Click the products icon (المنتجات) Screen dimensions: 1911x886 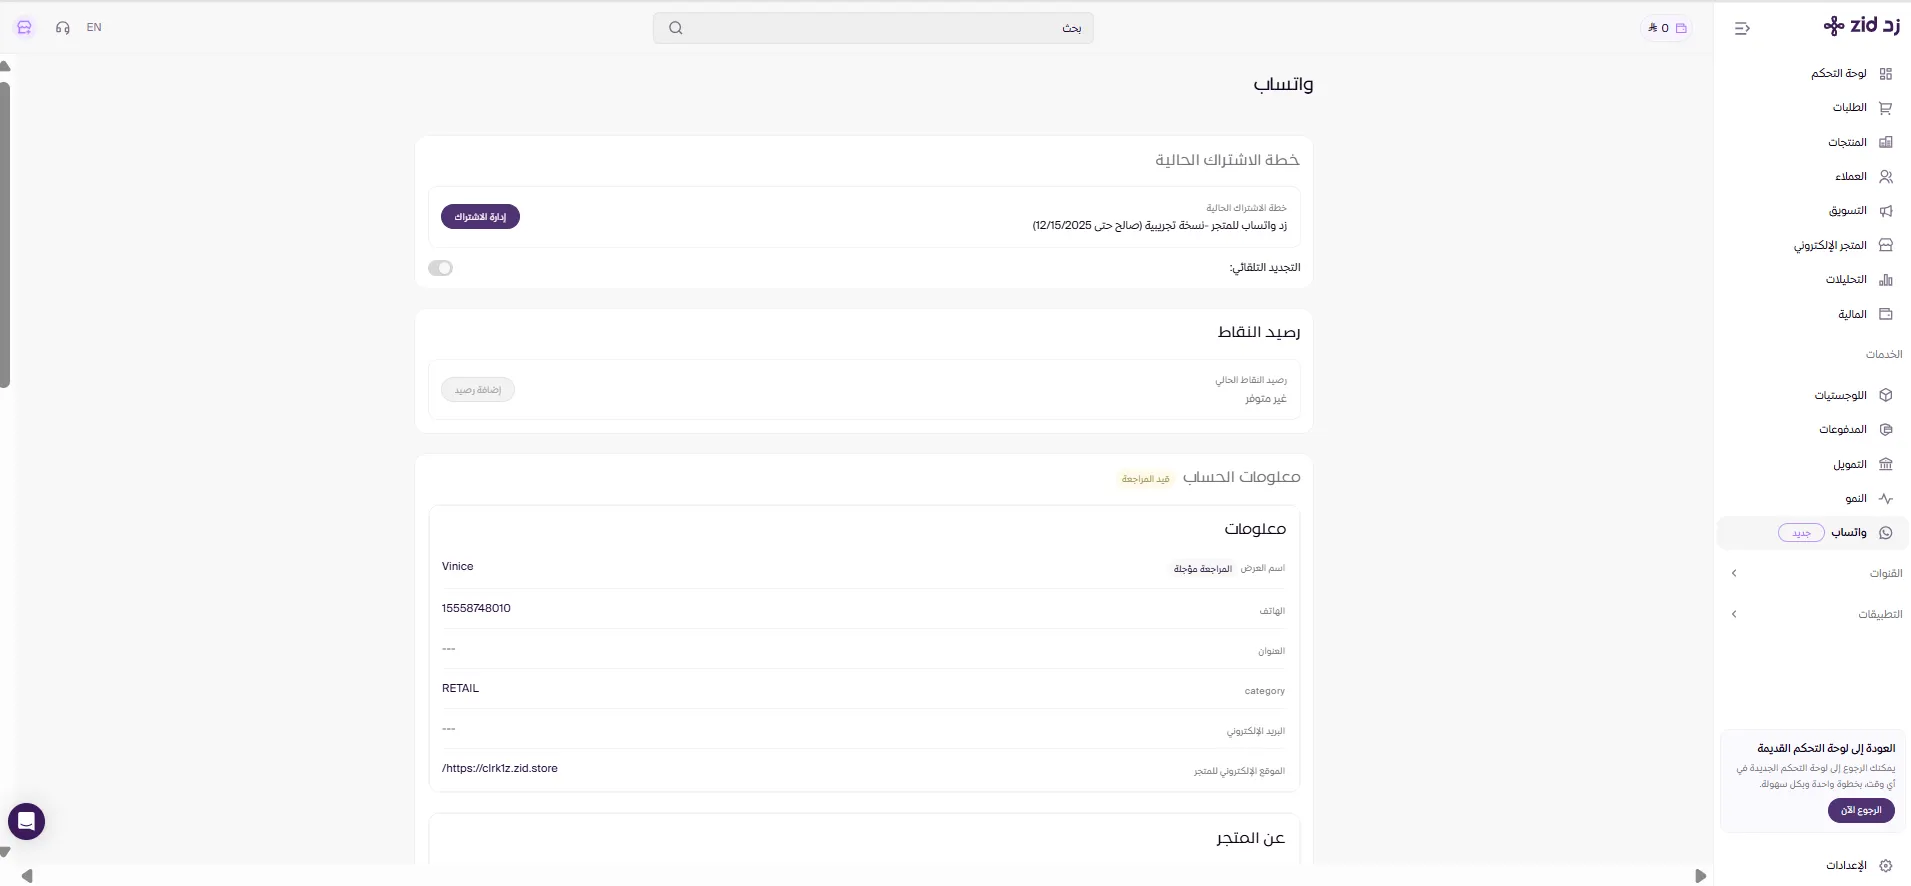1886,142
